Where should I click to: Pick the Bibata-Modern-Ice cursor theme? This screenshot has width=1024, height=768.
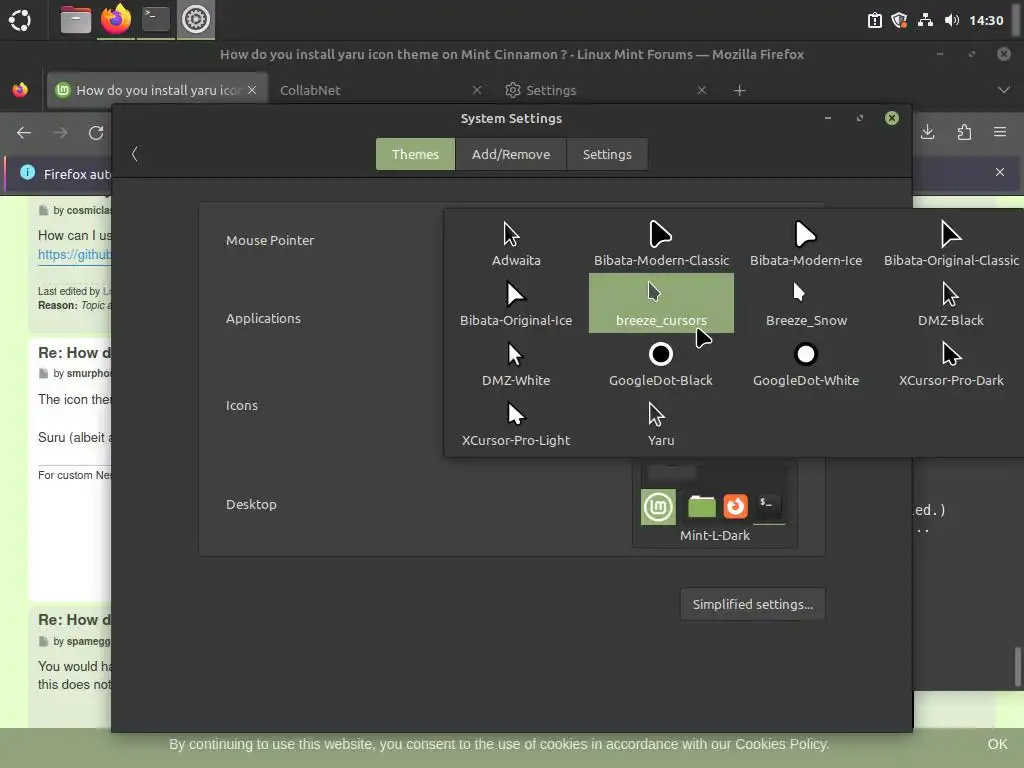point(806,244)
